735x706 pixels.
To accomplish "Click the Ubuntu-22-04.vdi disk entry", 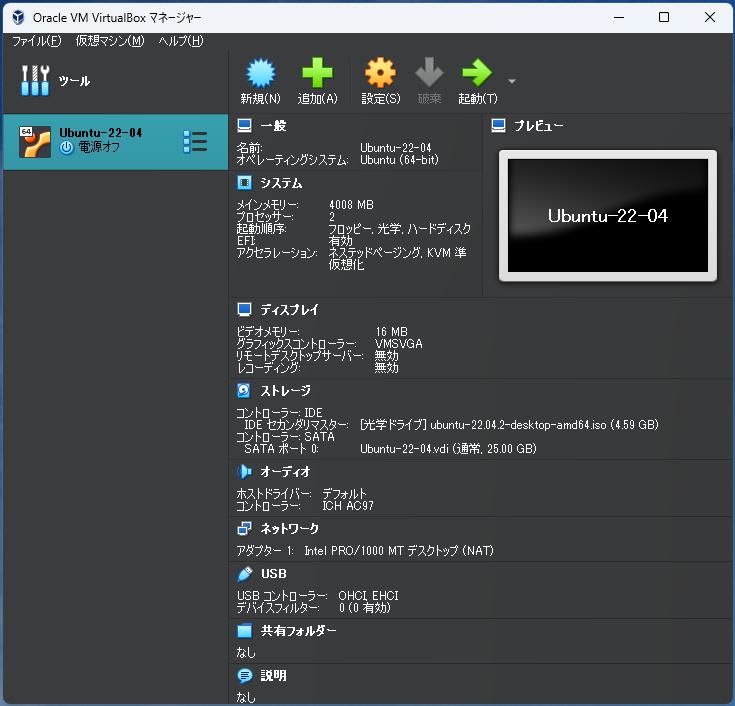I will click(x=448, y=449).
